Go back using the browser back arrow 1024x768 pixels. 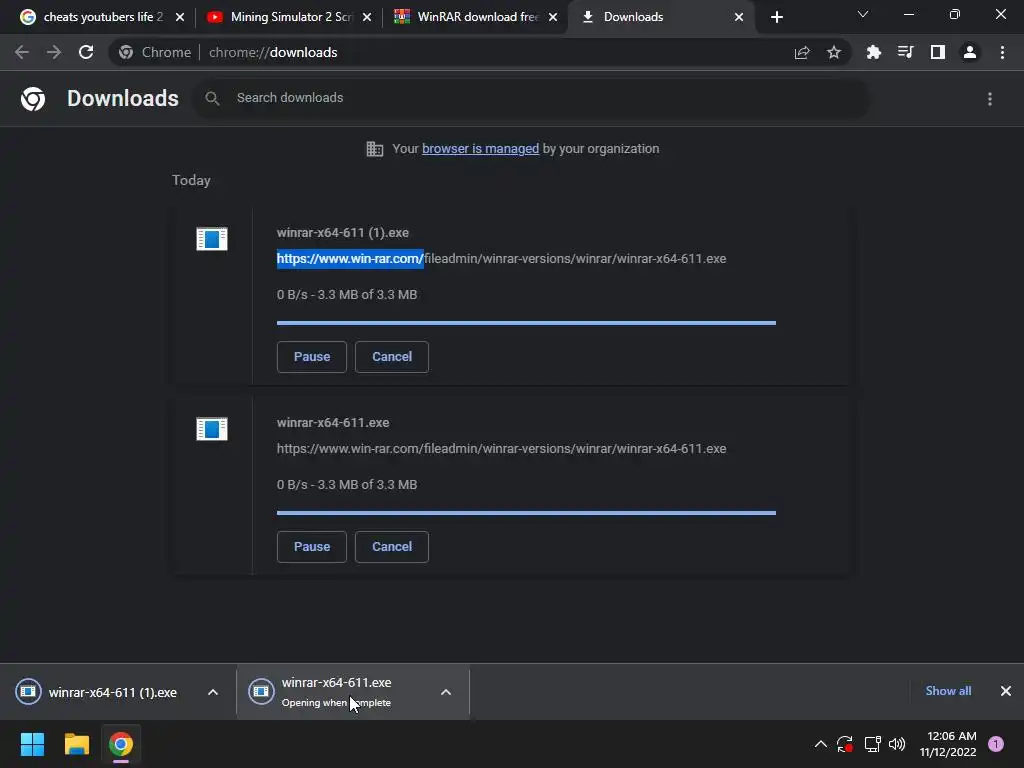[22, 52]
